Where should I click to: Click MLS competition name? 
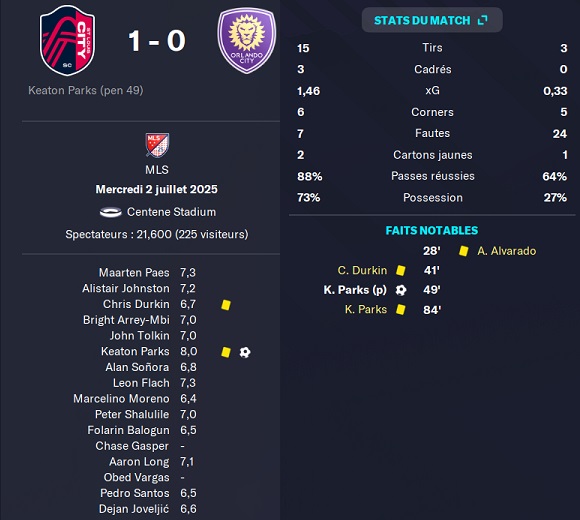click(x=157, y=170)
